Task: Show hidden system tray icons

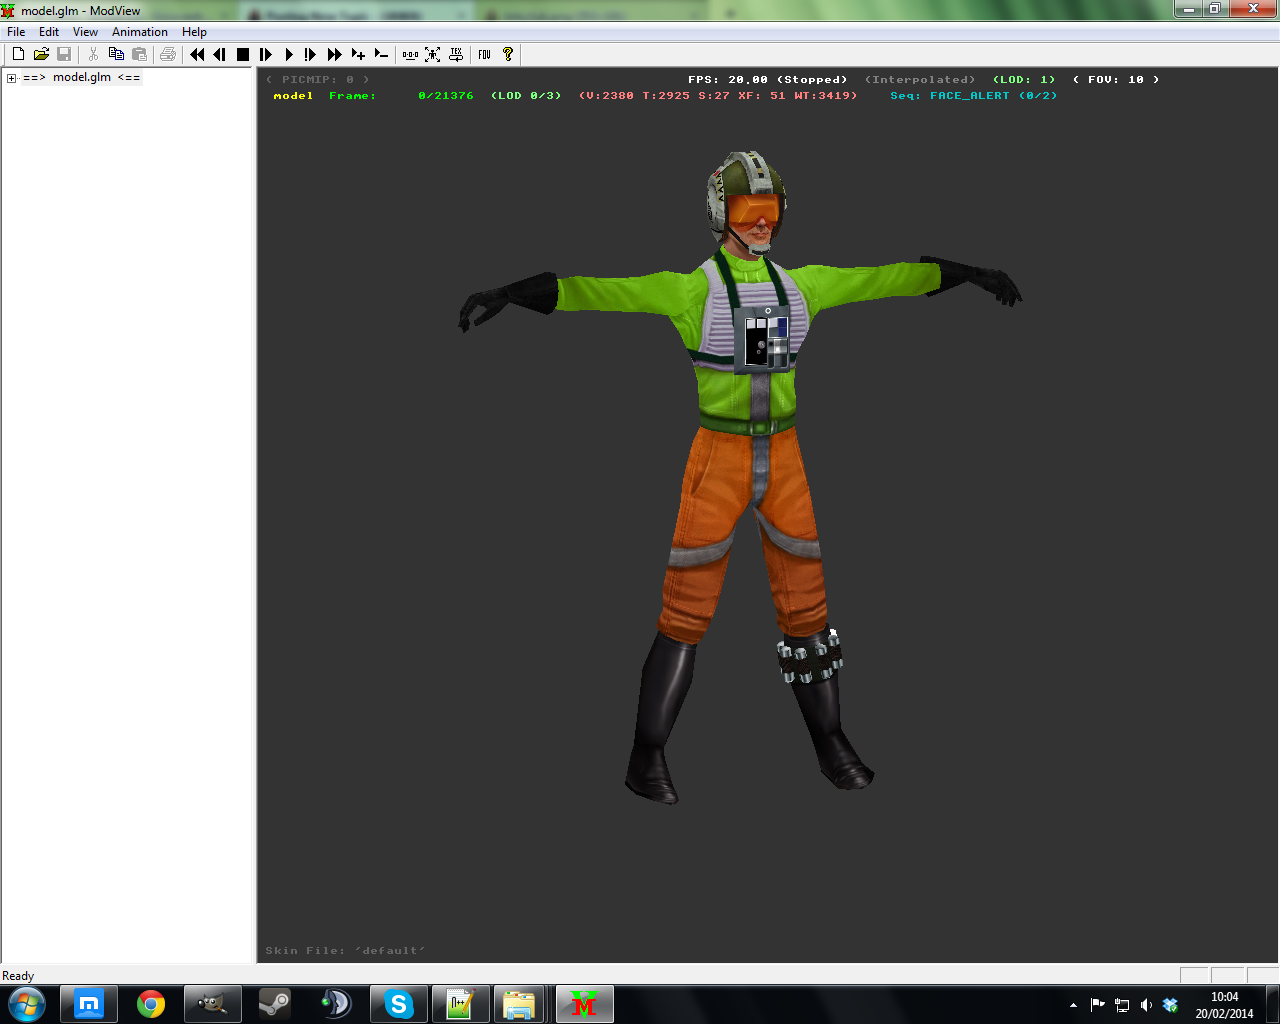Action: 1073,1005
